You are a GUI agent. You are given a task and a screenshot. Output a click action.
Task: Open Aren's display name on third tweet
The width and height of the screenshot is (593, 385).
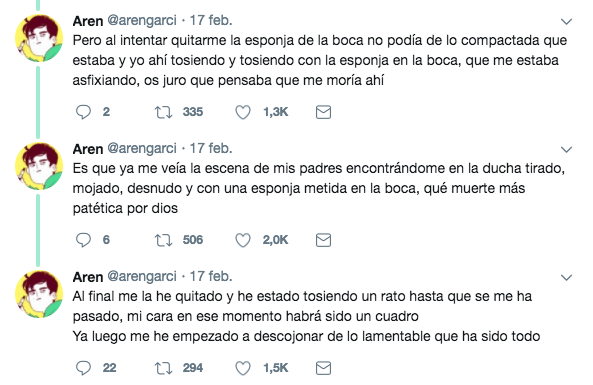(x=88, y=277)
